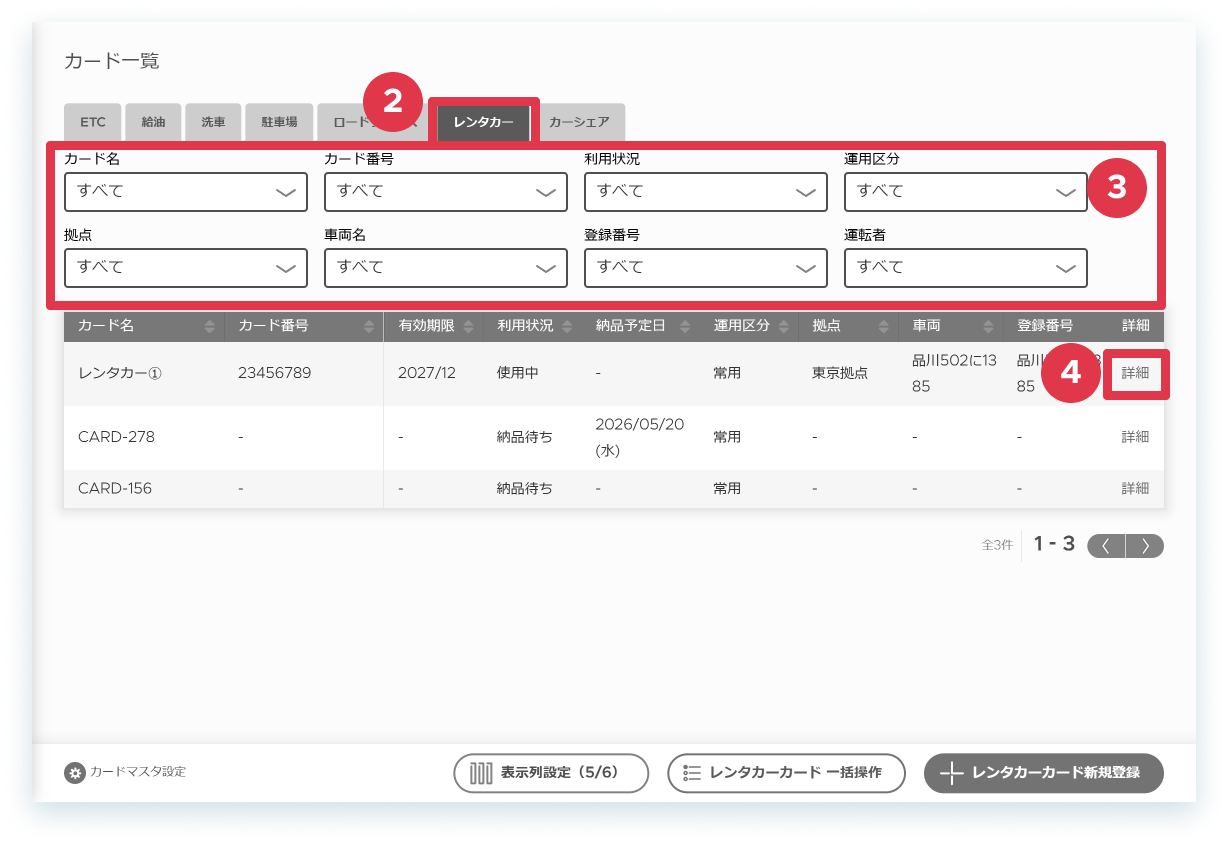Click the 1 - 3 page range indicator

tap(1054, 545)
